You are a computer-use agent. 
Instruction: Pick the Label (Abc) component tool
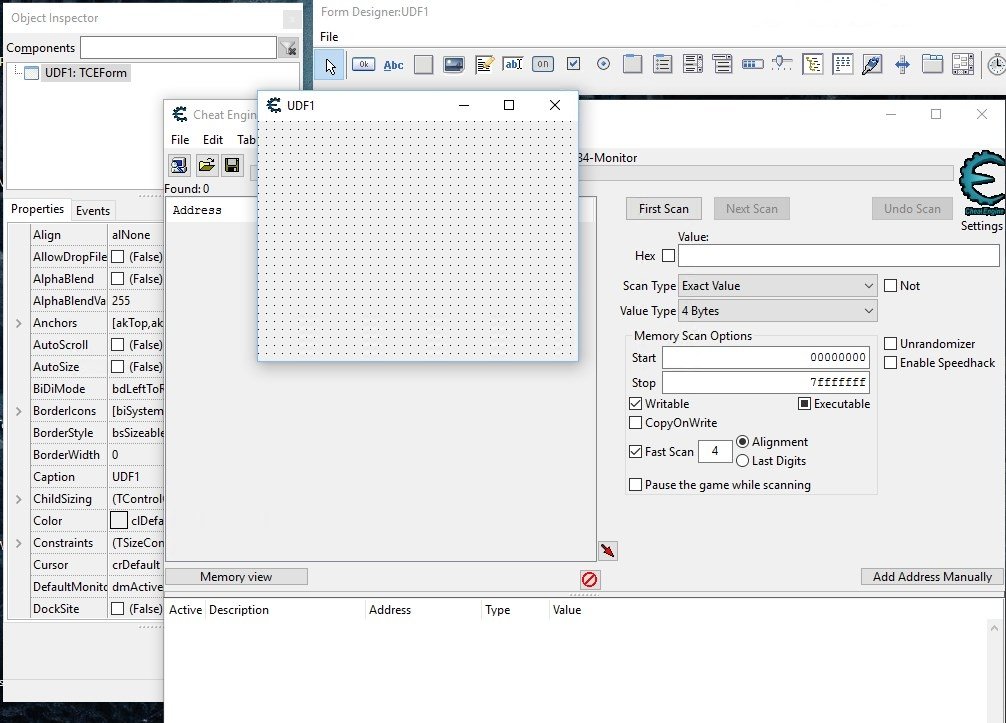click(x=394, y=65)
